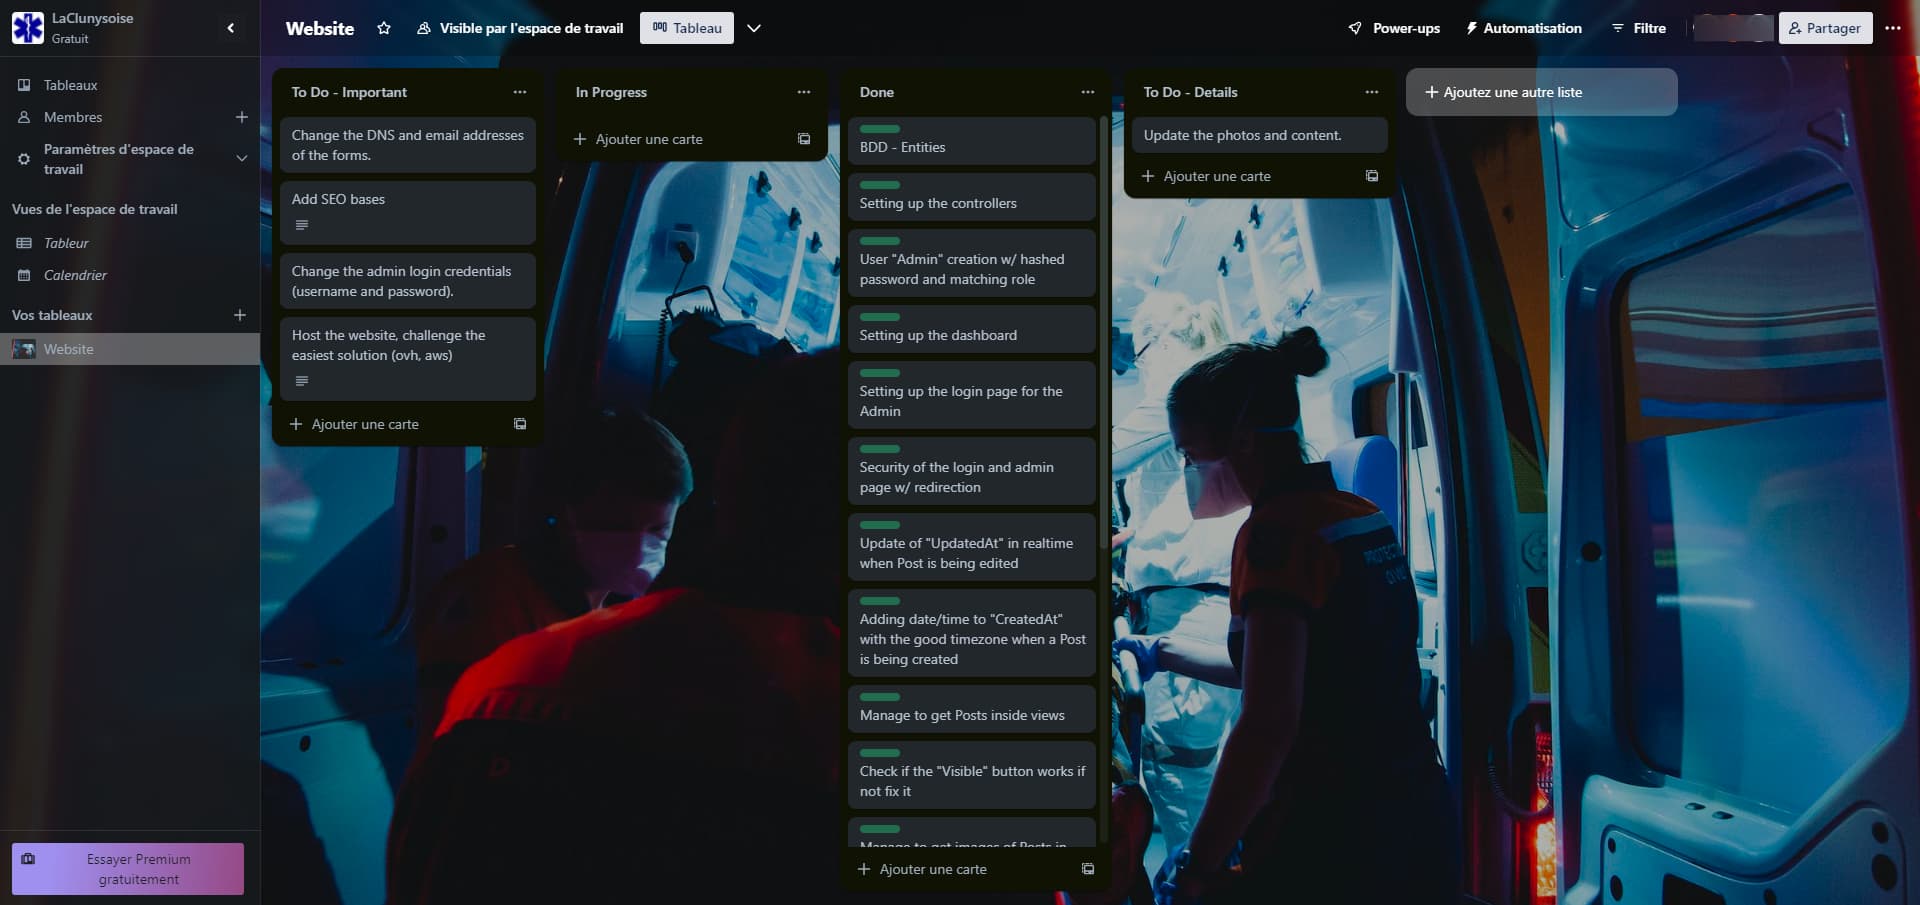The height and width of the screenshot is (905, 1920).
Task: Open the Automatisation menu
Action: [x=1523, y=28]
